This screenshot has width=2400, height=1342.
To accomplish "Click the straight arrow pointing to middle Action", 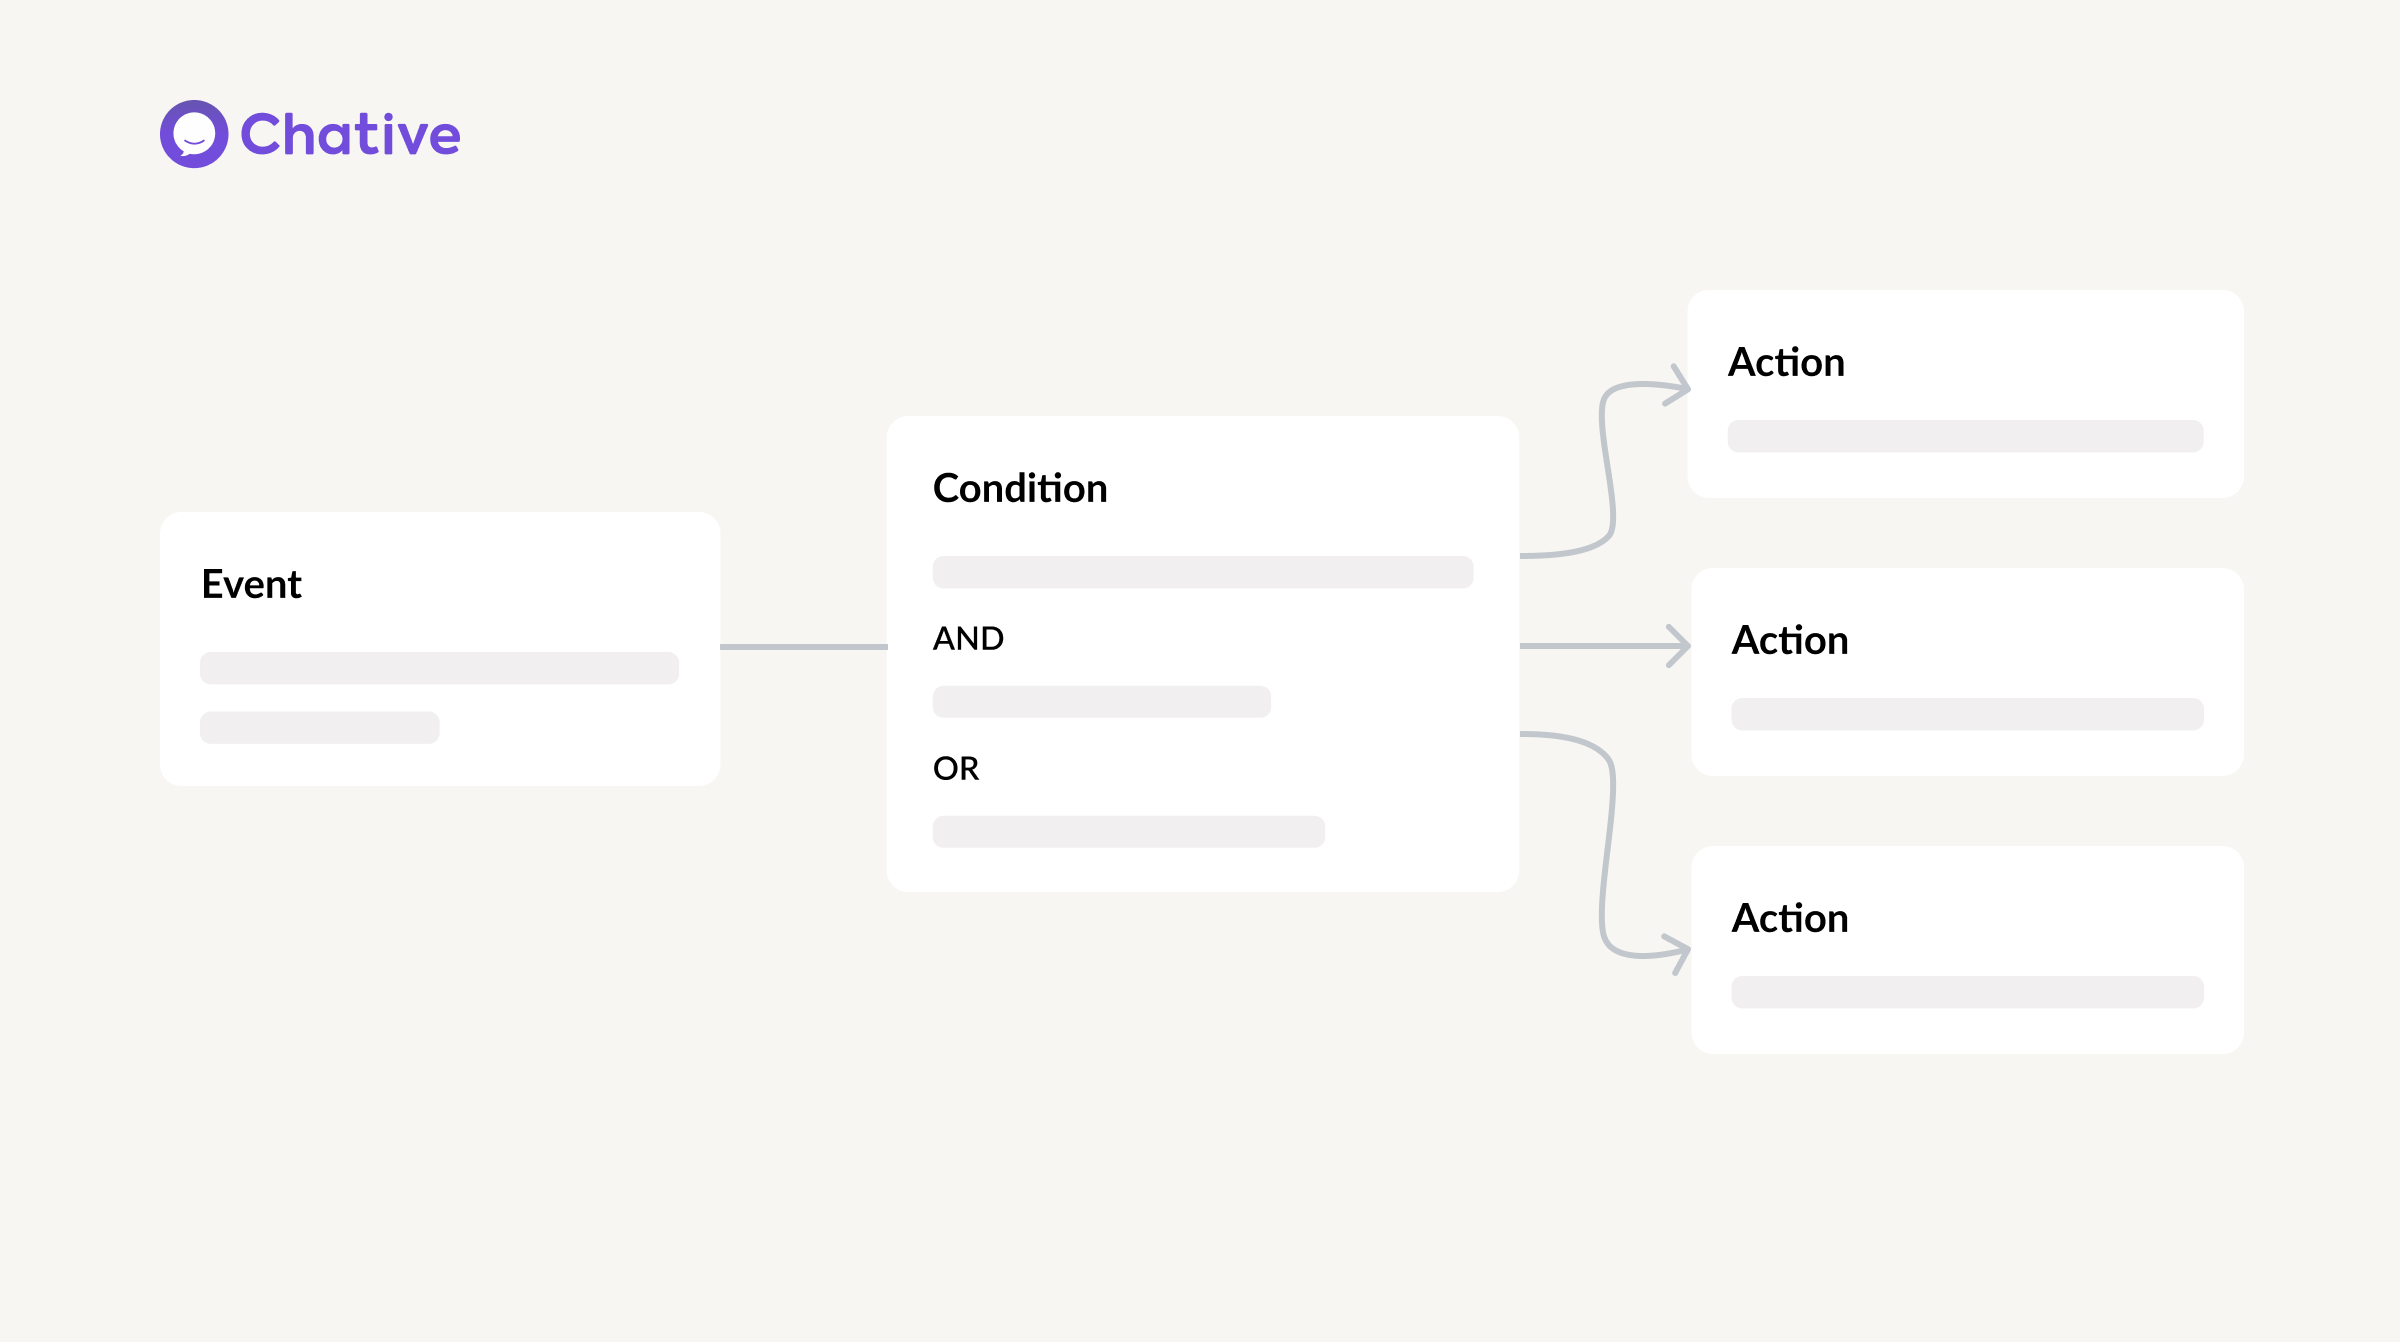I will pyautogui.click(x=1606, y=646).
